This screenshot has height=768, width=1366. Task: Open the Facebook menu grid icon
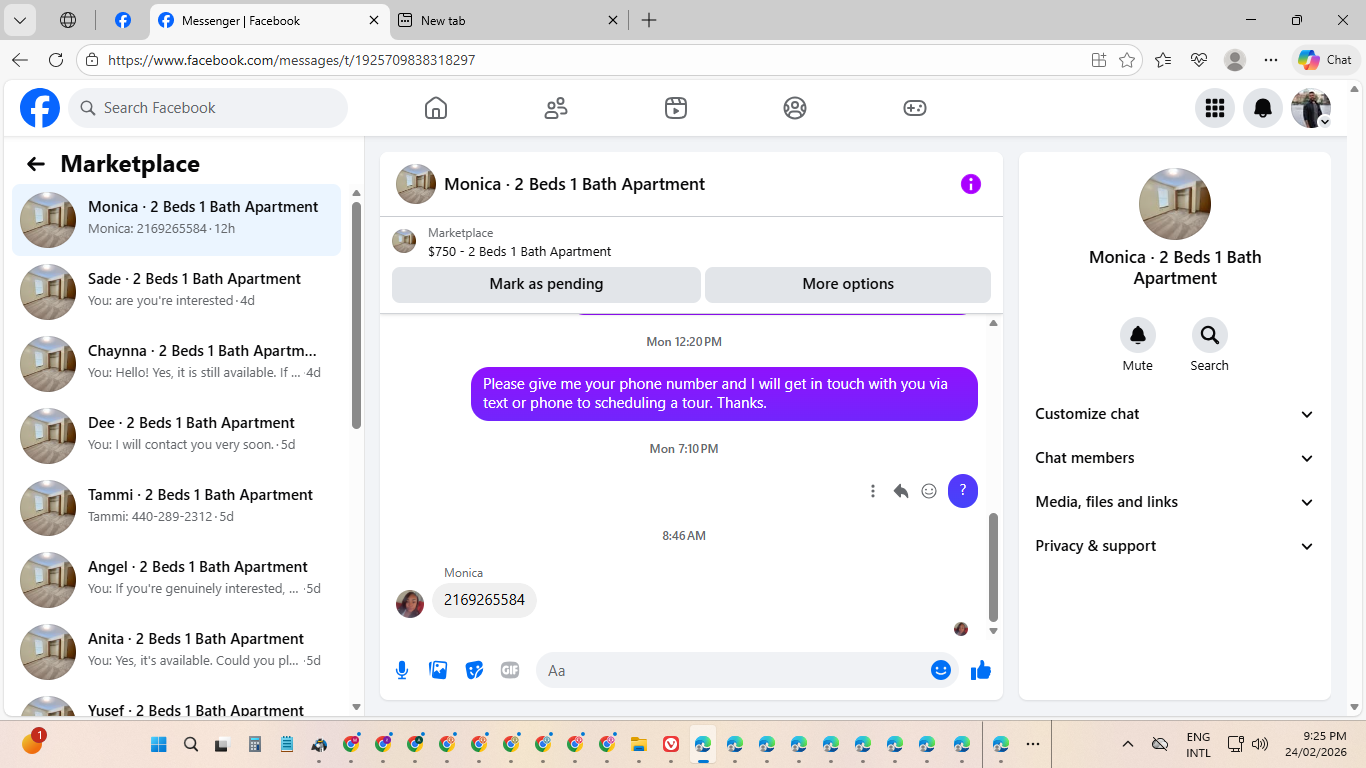(x=1215, y=108)
